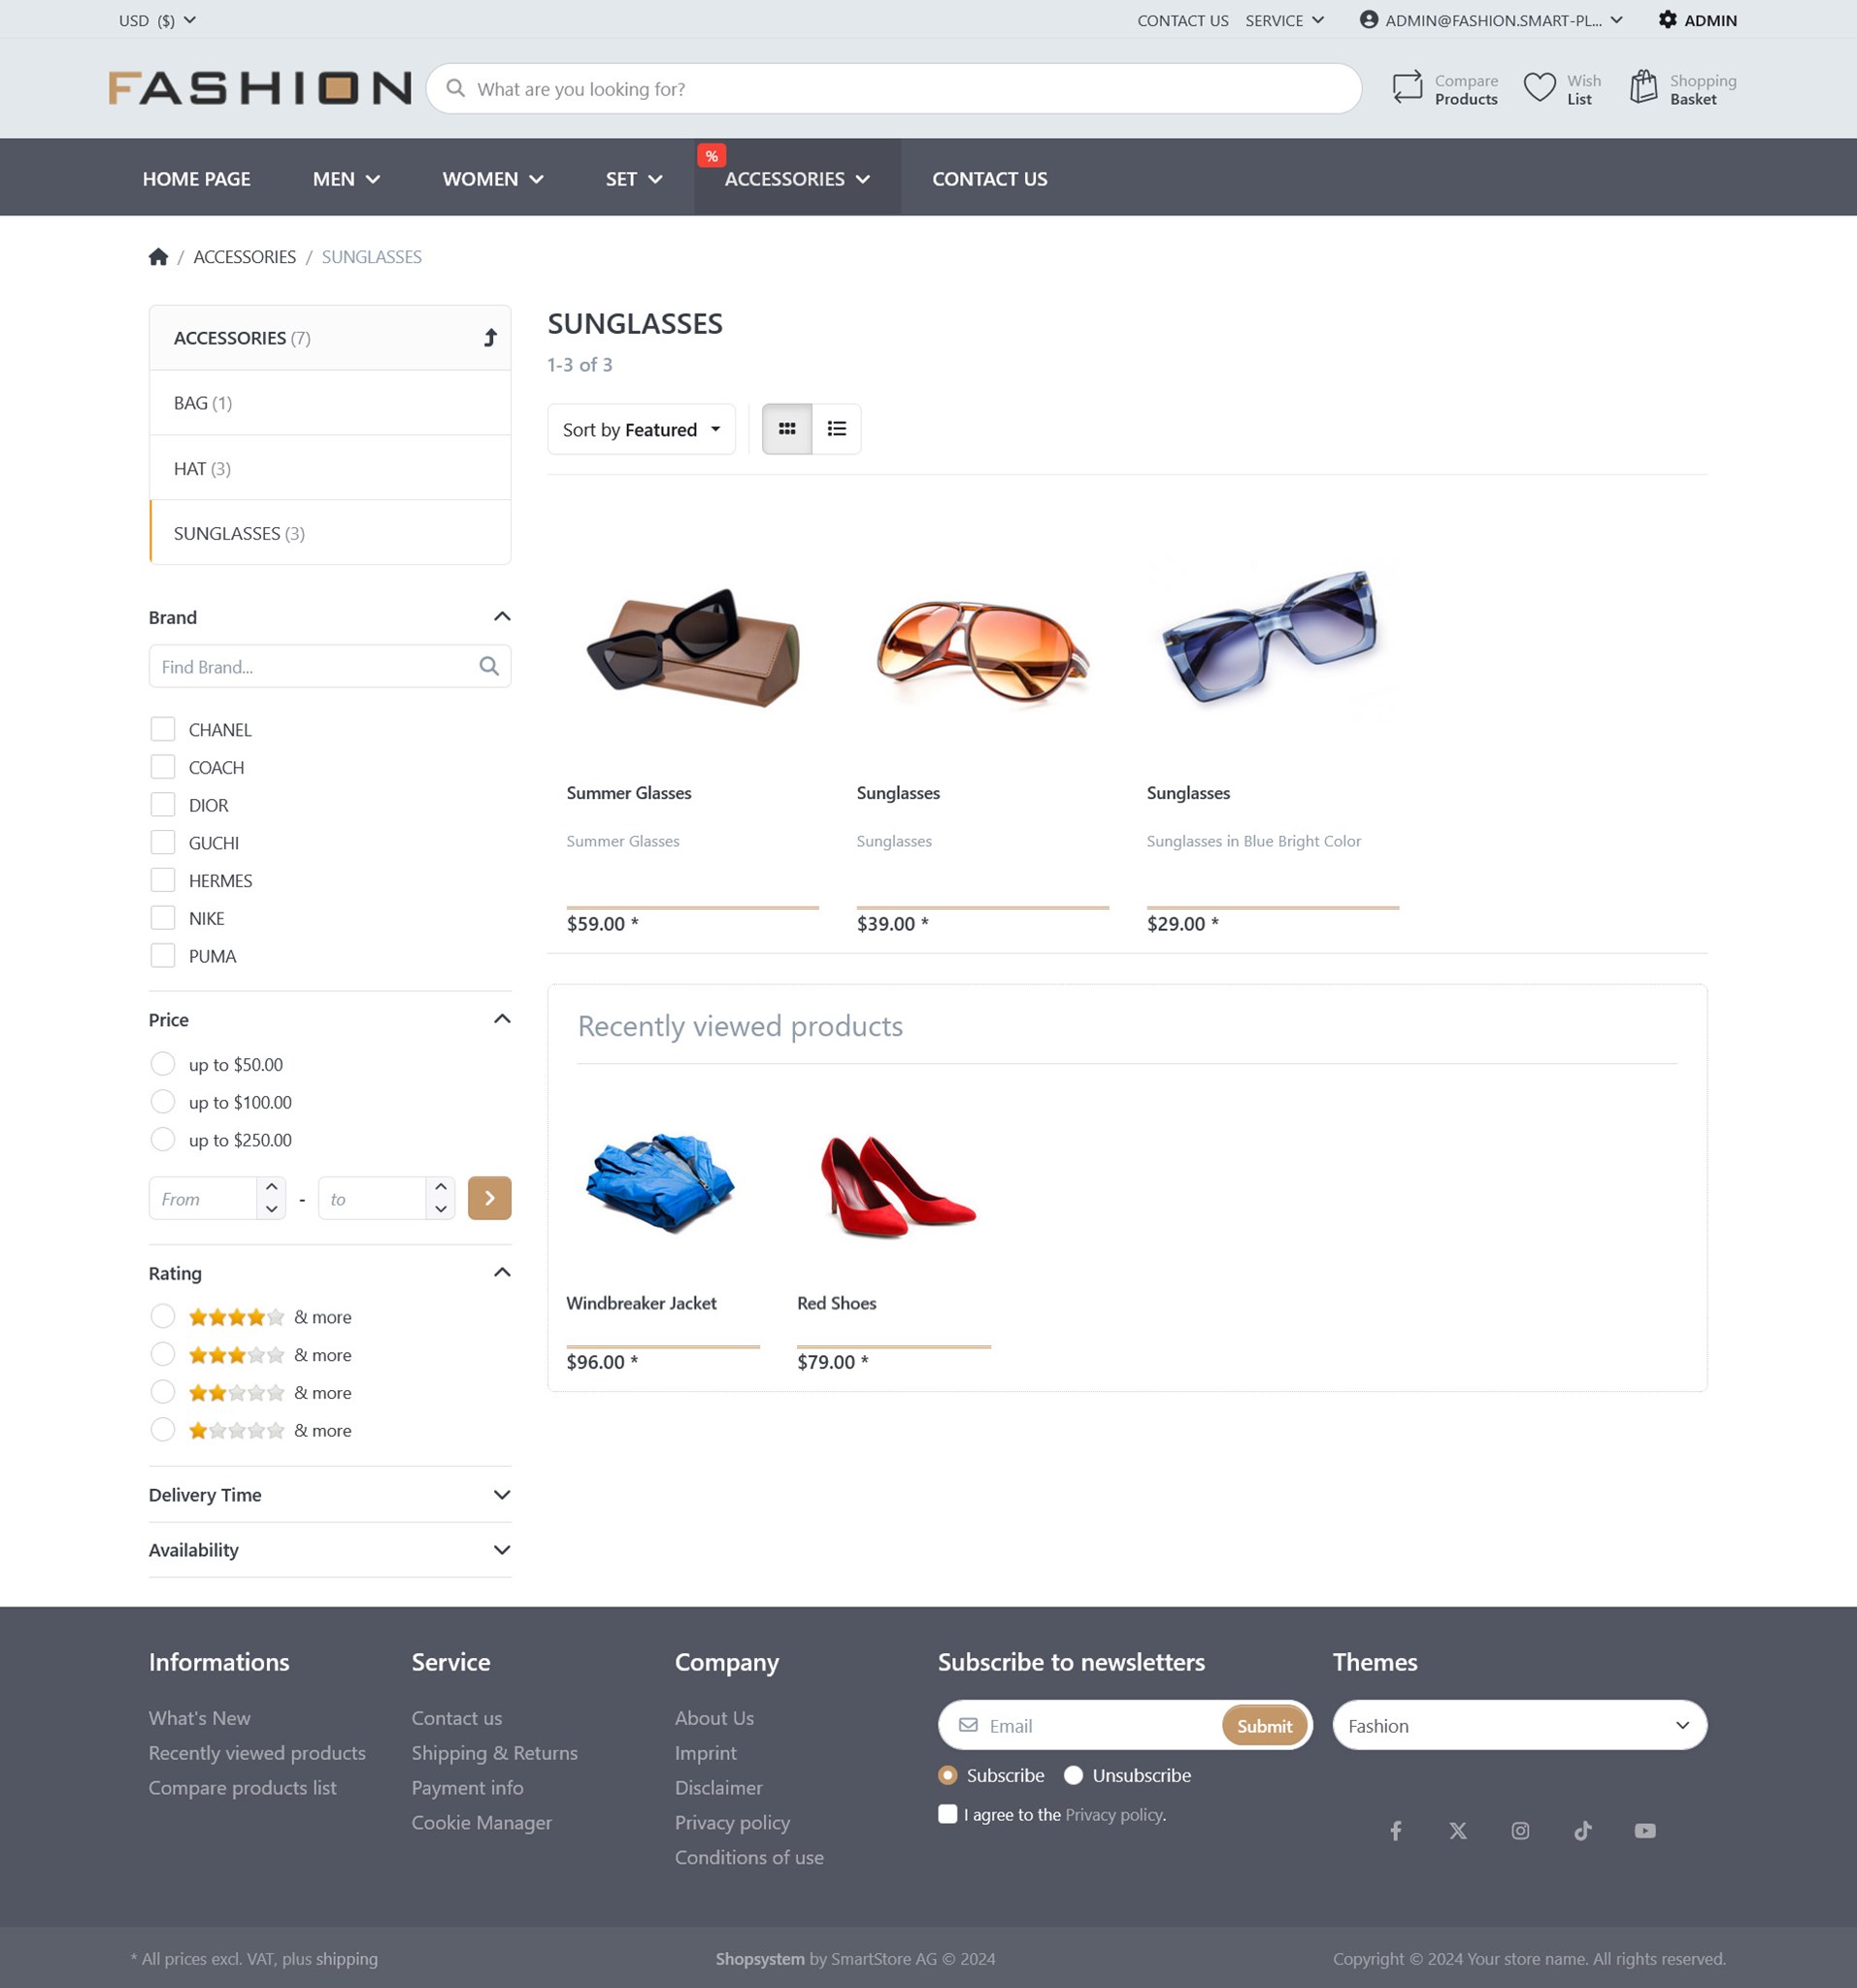Open the Facebook footer icon
Viewport: 1857px width, 1988px height.
pyautogui.click(x=1396, y=1831)
